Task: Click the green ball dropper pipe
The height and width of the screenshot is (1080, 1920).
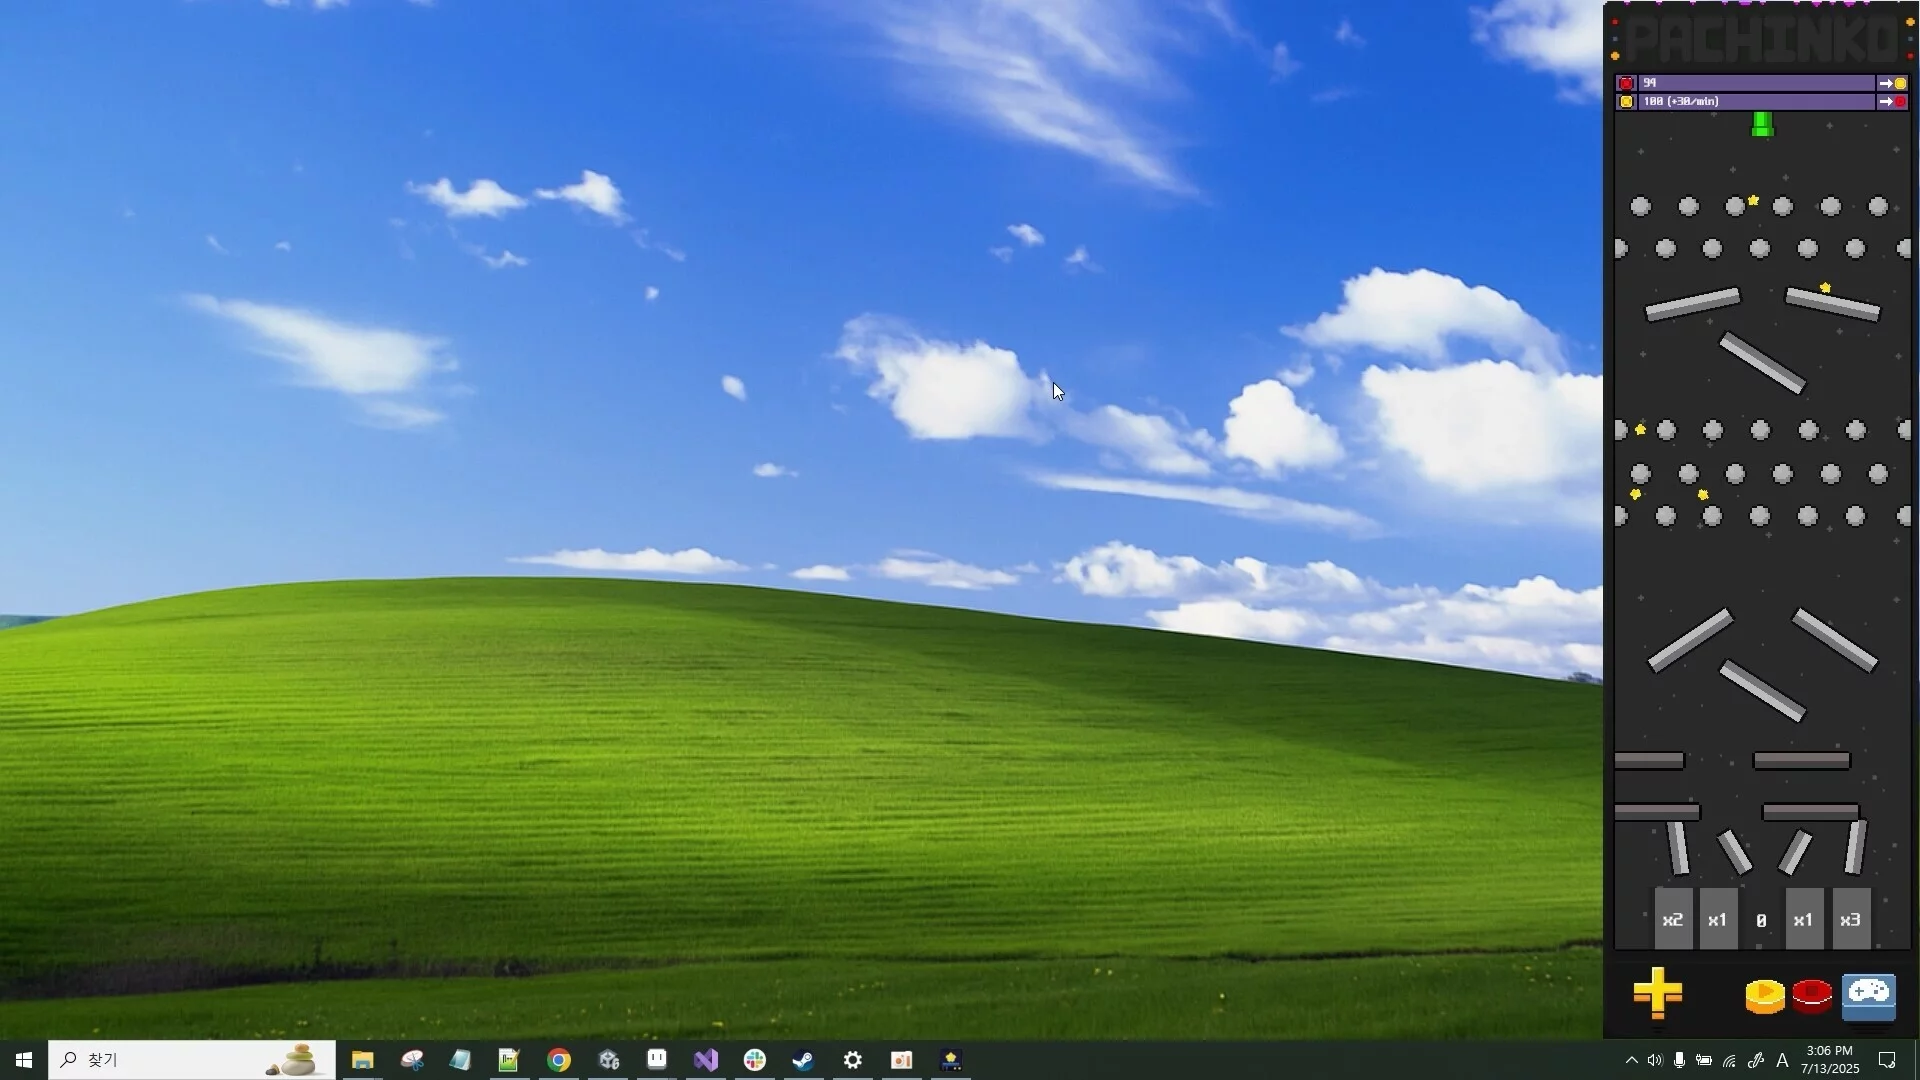Action: tap(1762, 124)
